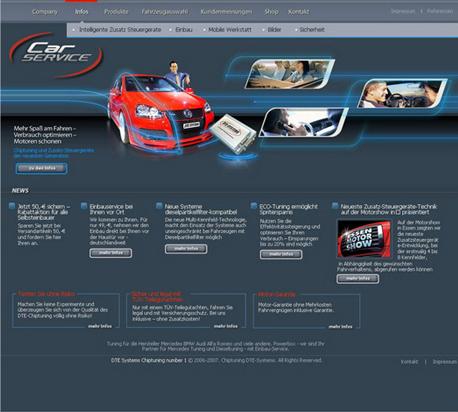Click the square icon beside 'Einbauservice bei Ihnen vor Ort'
This screenshot has width=458, height=412.
[84, 206]
